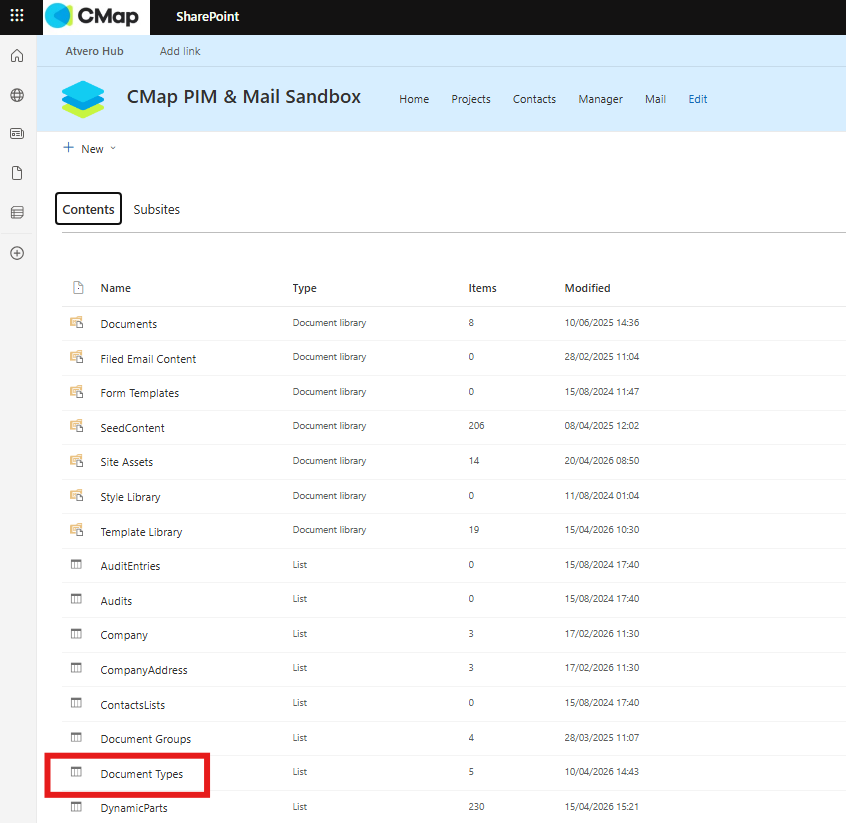
Task: Sort by the Name column header
Action: (115, 288)
